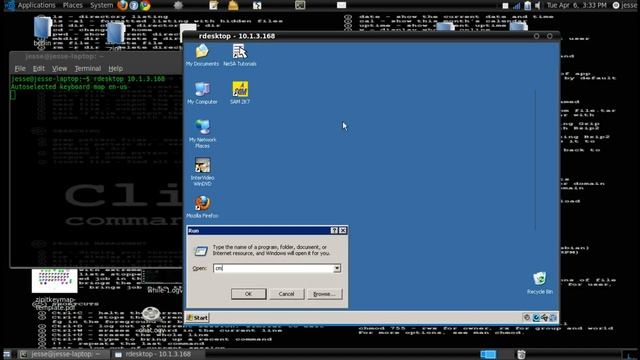Open Help menu in terminal window
Image resolution: width=640 pixels, height=360 pixels.
click(116, 69)
